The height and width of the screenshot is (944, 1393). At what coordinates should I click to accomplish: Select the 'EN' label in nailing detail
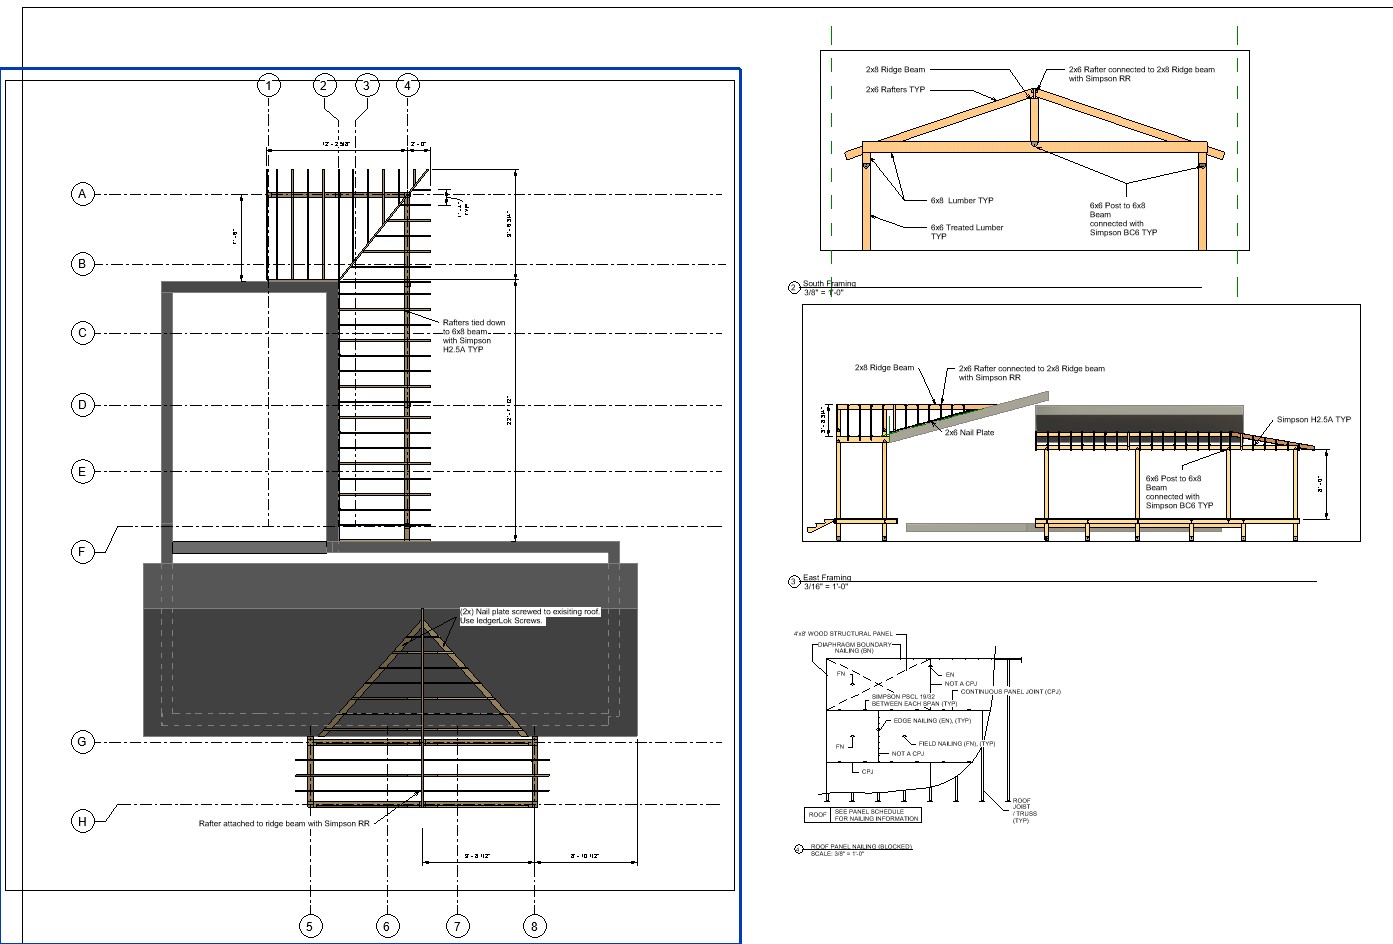[951, 674]
